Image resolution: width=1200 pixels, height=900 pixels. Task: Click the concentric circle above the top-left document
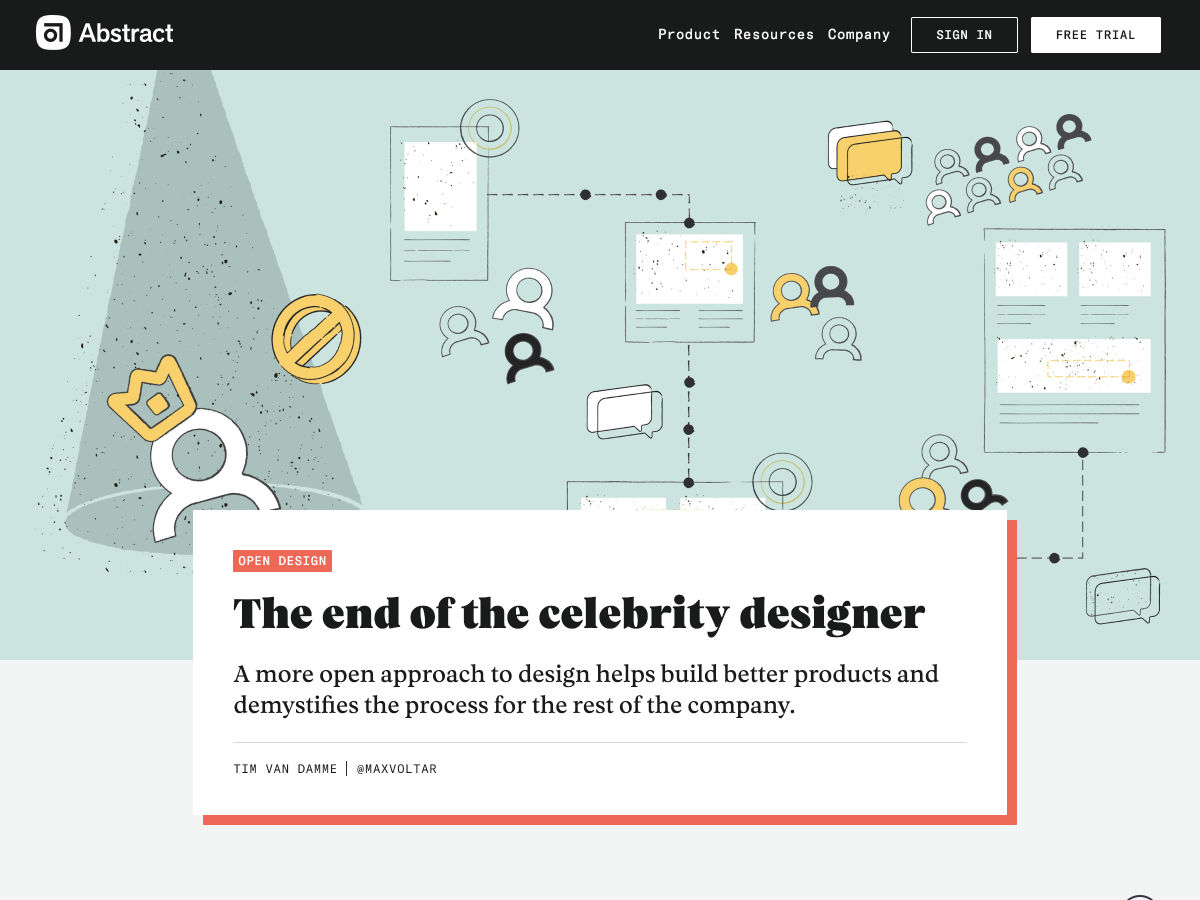tap(489, 128)
